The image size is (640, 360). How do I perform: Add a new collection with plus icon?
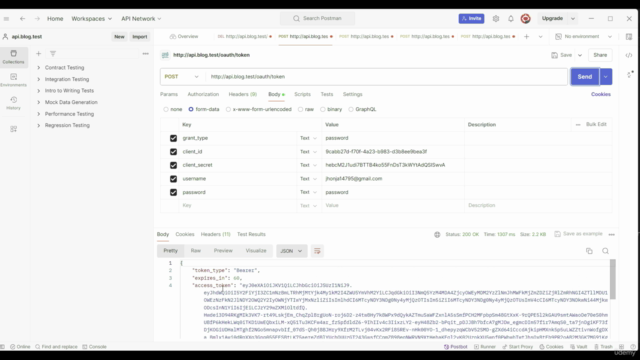[38, 53]
